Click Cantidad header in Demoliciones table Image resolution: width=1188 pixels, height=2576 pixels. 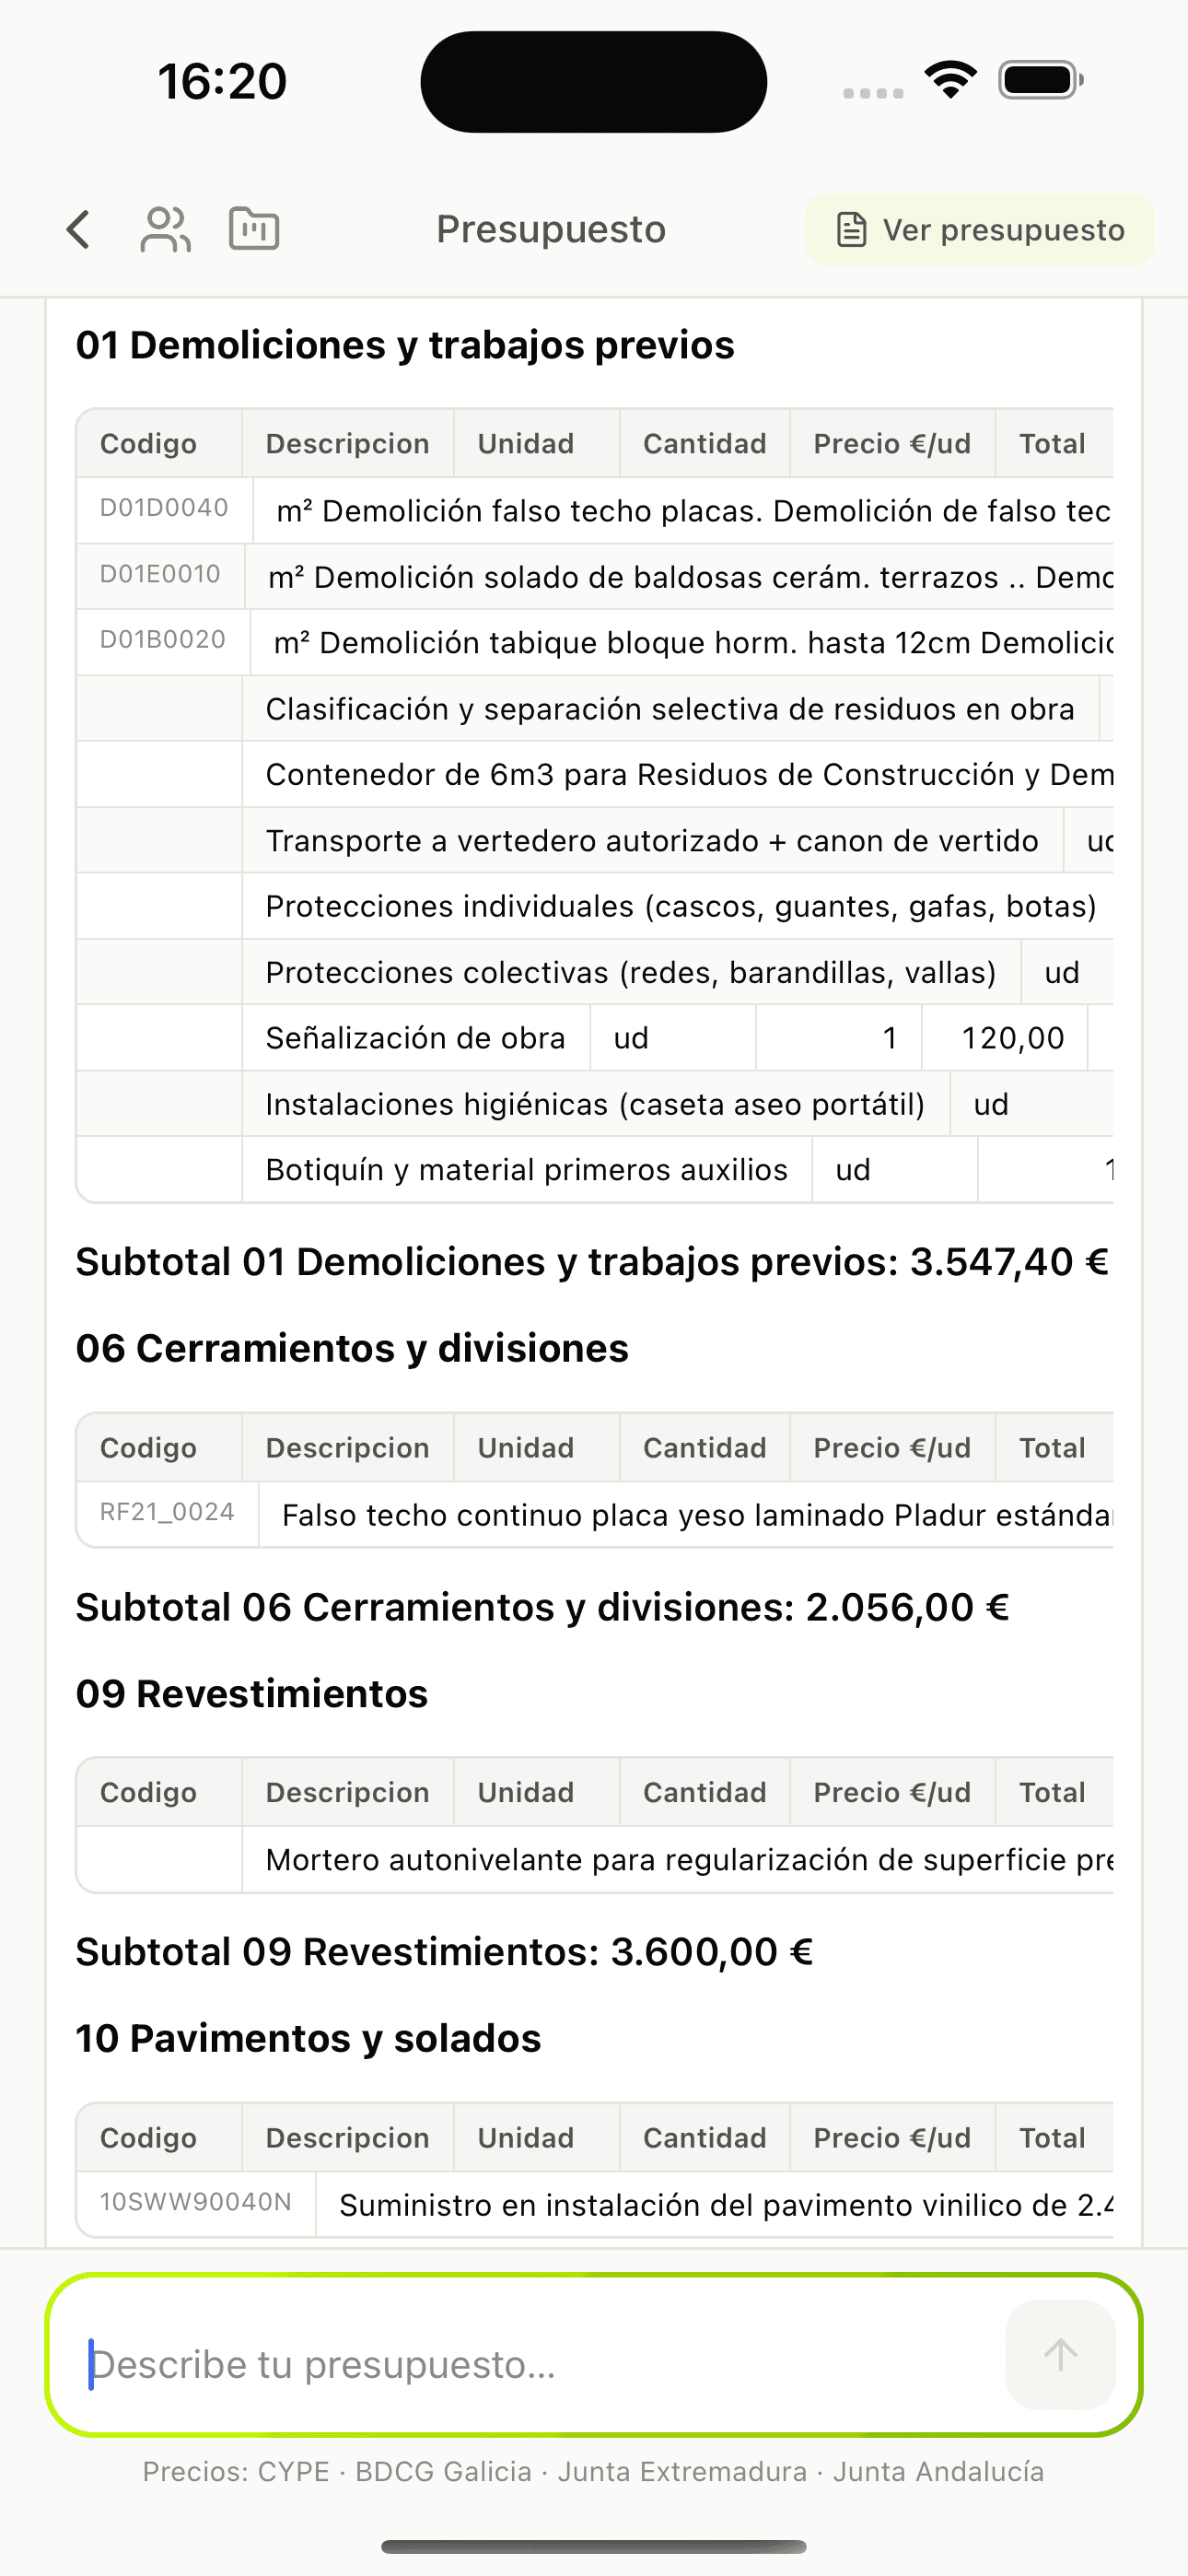point(704,443)
